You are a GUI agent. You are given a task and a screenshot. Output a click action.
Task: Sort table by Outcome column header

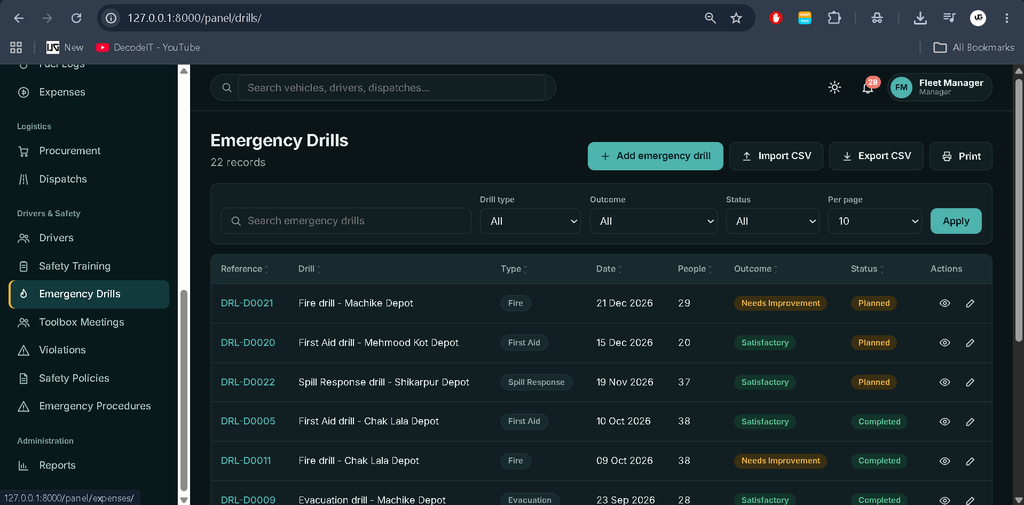pos(756,269)
